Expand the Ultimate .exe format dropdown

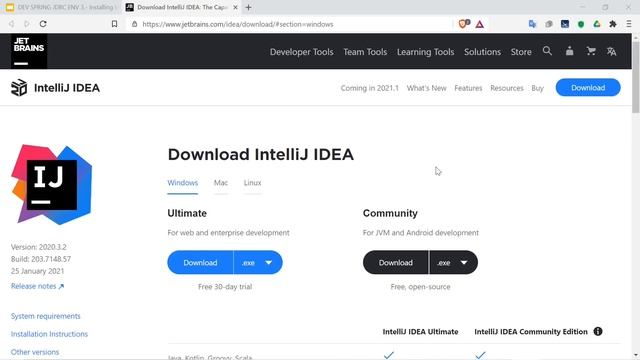click(x=258, y=262)
